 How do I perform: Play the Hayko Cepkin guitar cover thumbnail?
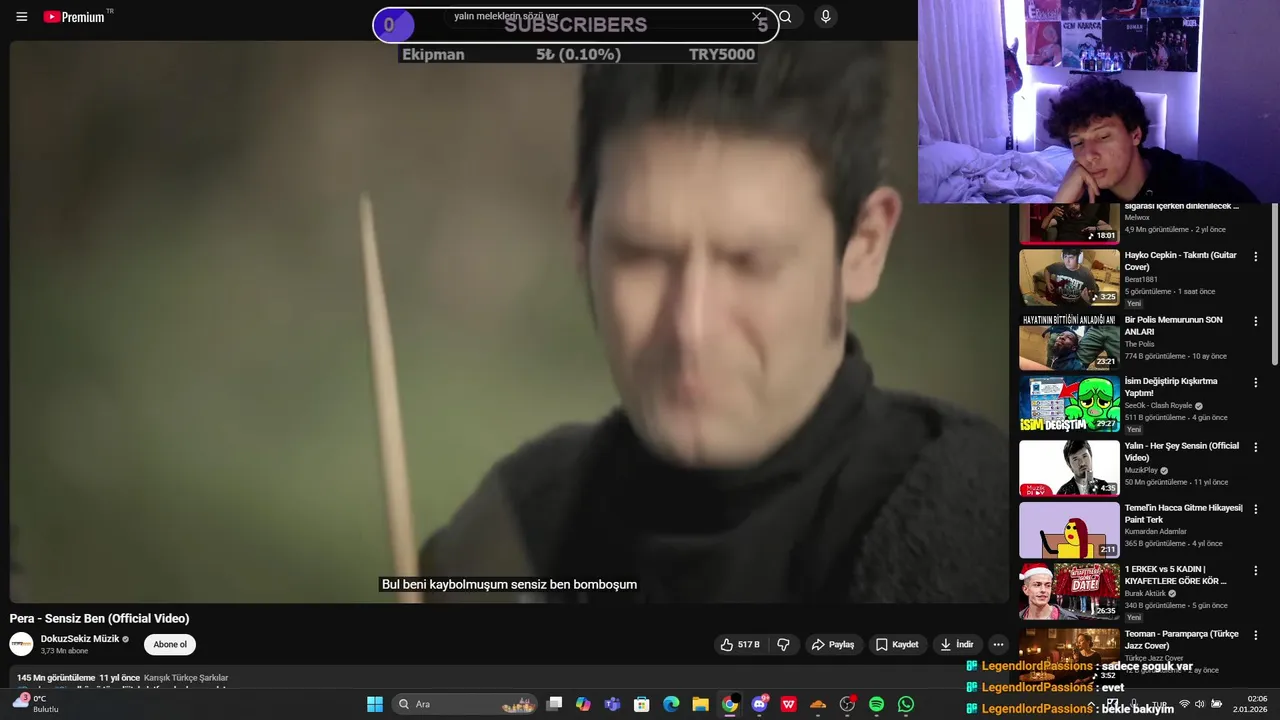(x=1069, y=277)
